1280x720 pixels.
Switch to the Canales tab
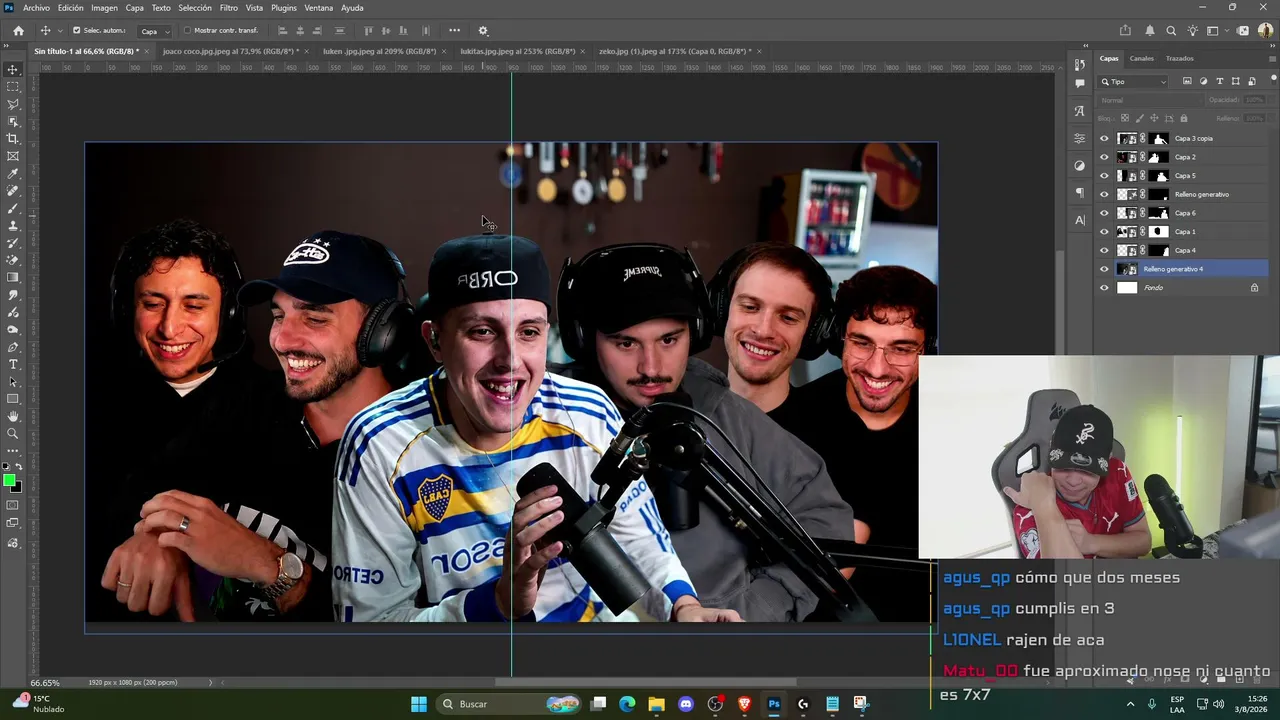coord(1141,58)
